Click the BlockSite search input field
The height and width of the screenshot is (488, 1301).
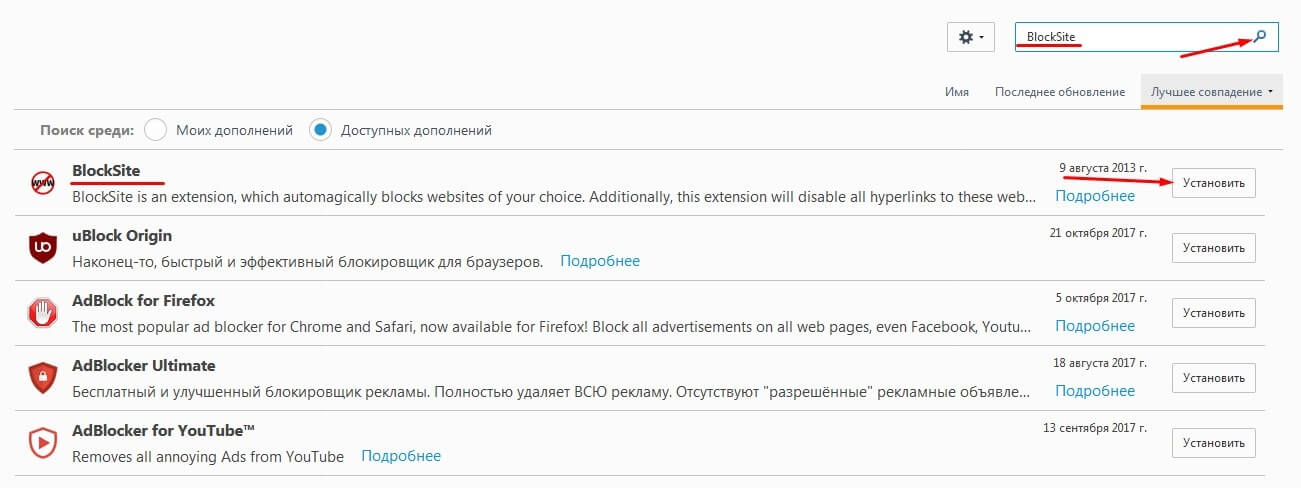click(x=1130, y=37)
